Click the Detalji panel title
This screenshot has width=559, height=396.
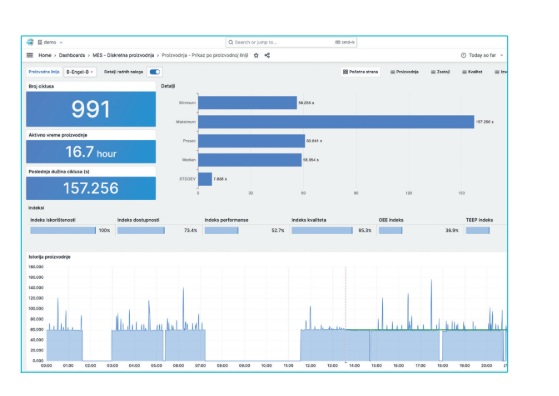168,86
